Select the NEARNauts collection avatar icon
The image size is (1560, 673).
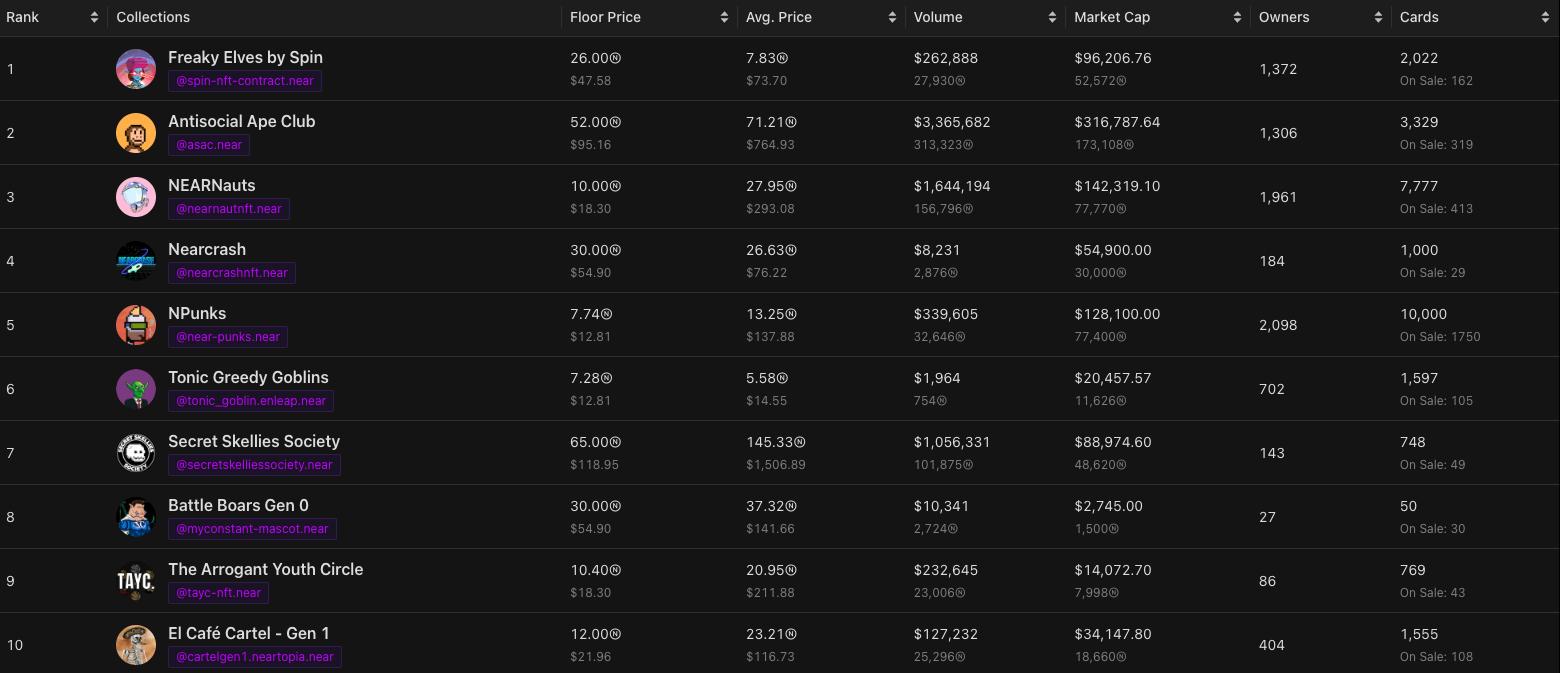136,197
